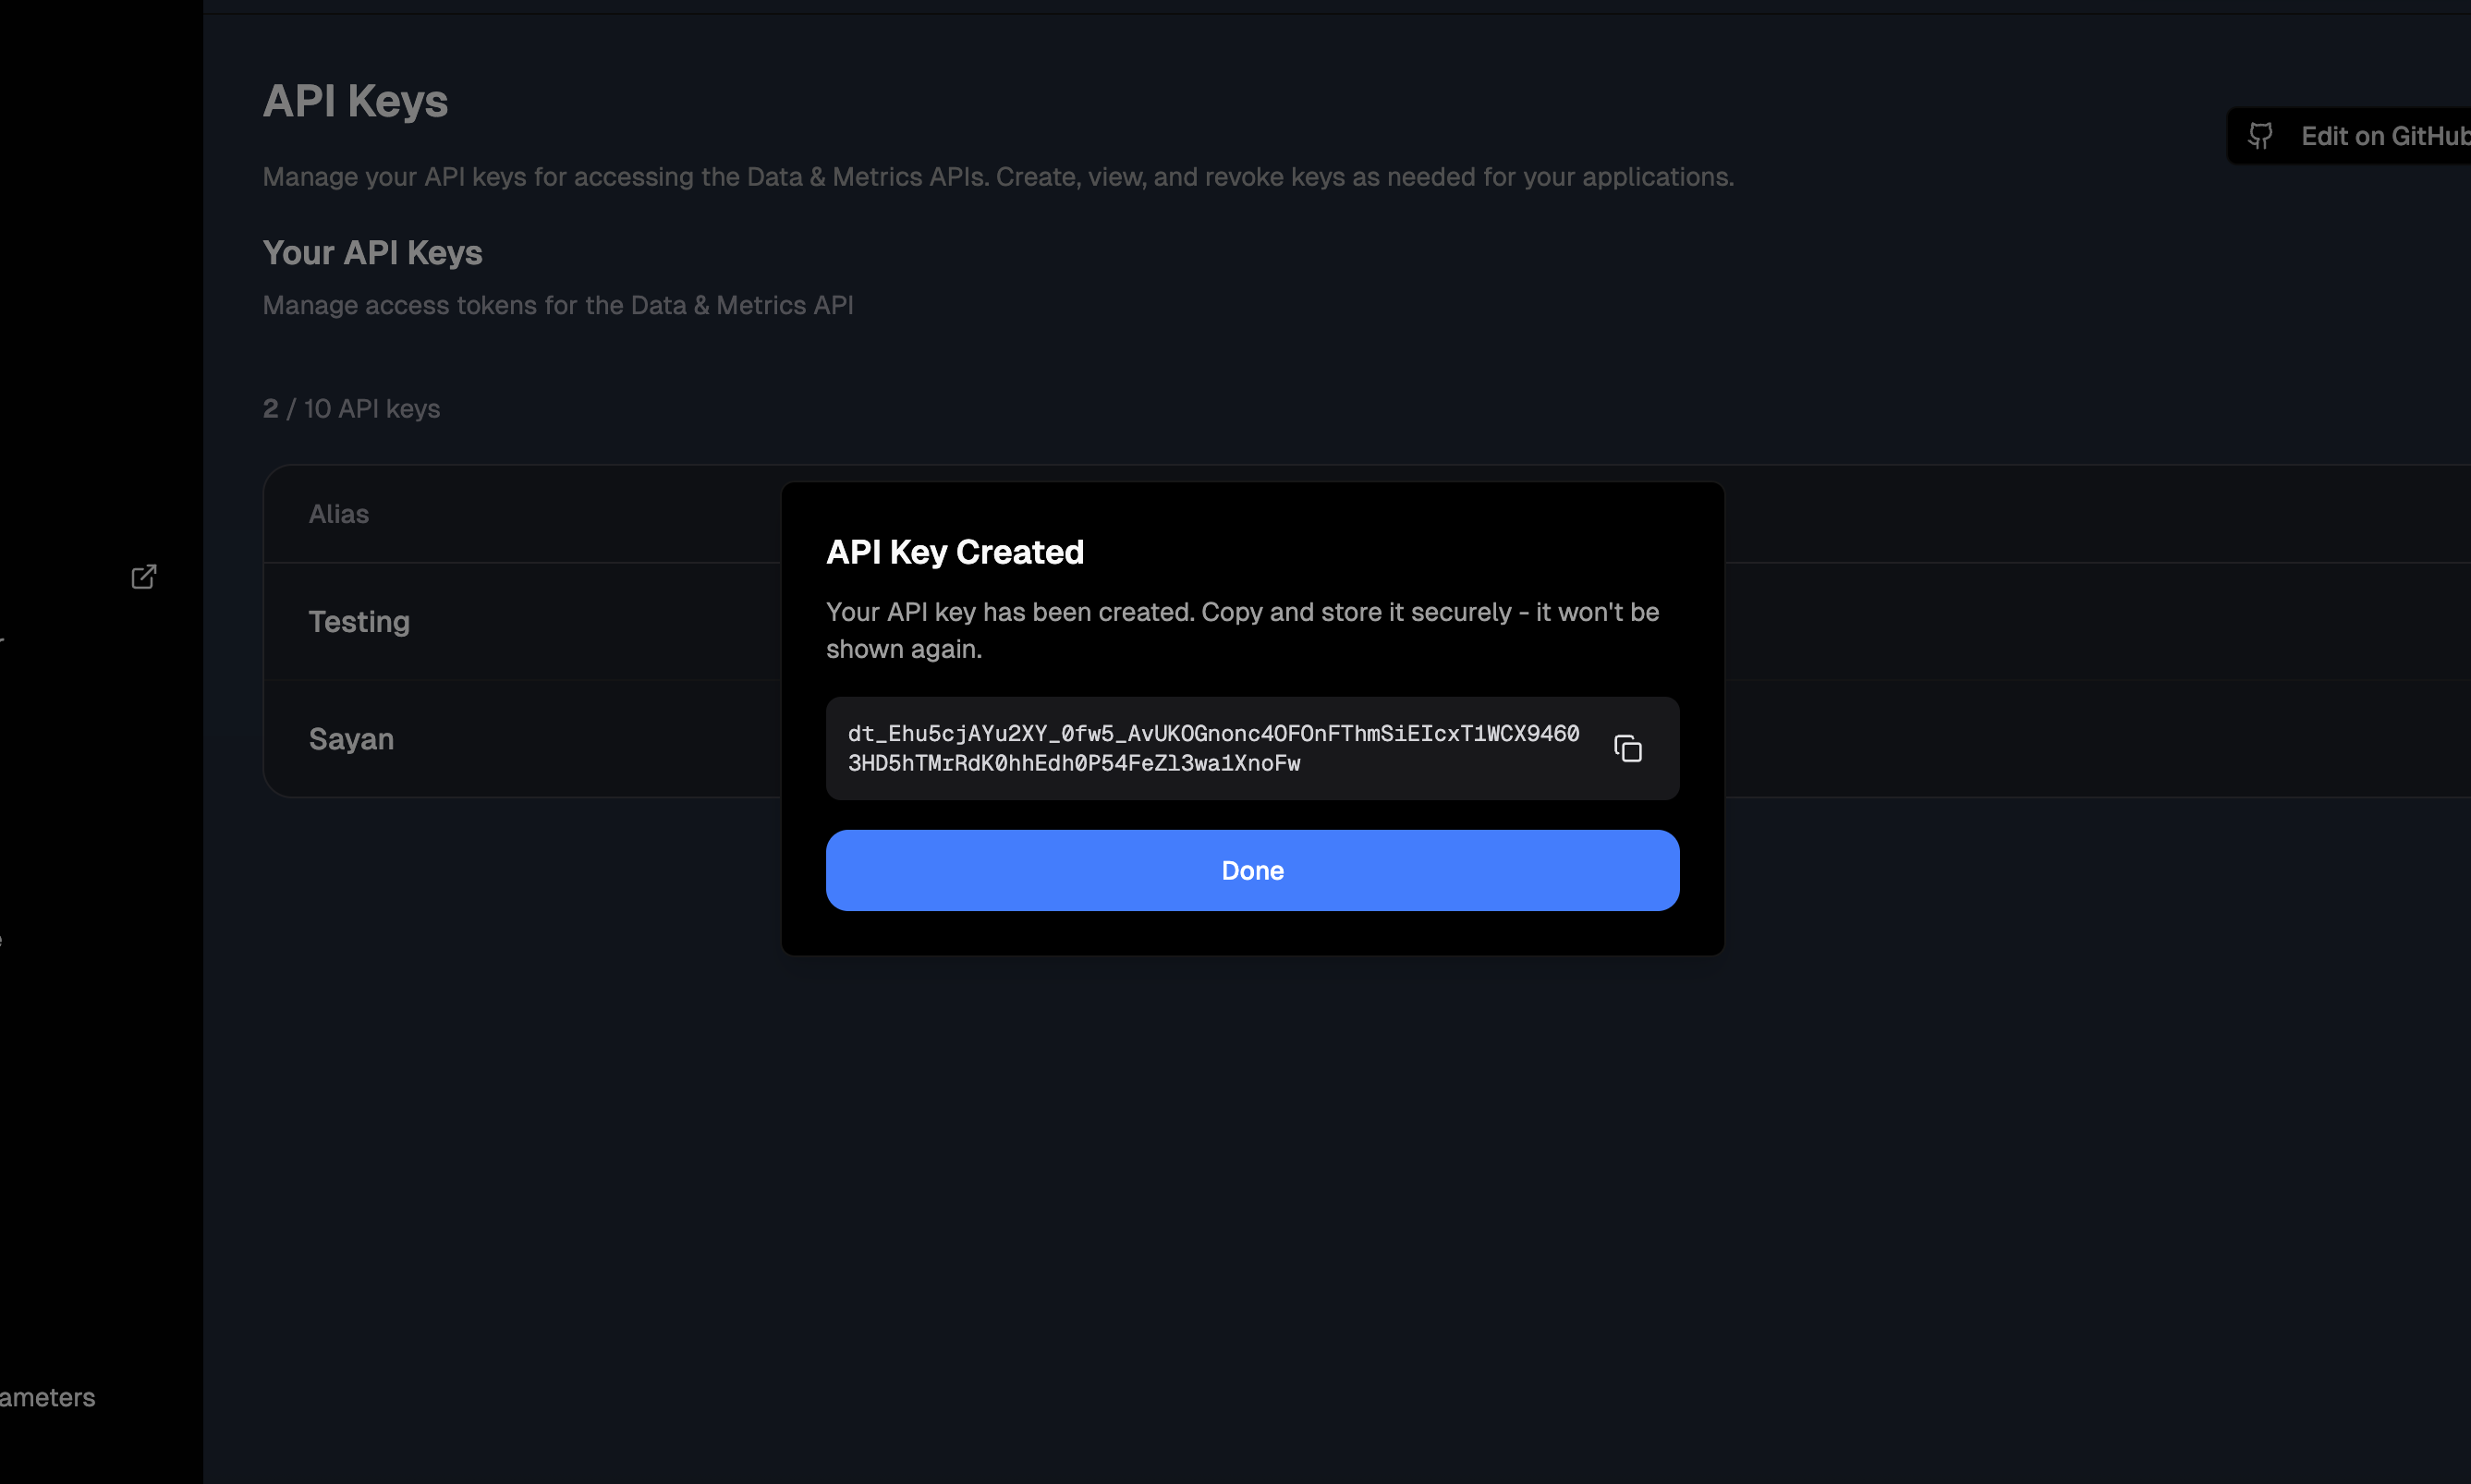Click the API keys page description paragraph

(997, 177)
